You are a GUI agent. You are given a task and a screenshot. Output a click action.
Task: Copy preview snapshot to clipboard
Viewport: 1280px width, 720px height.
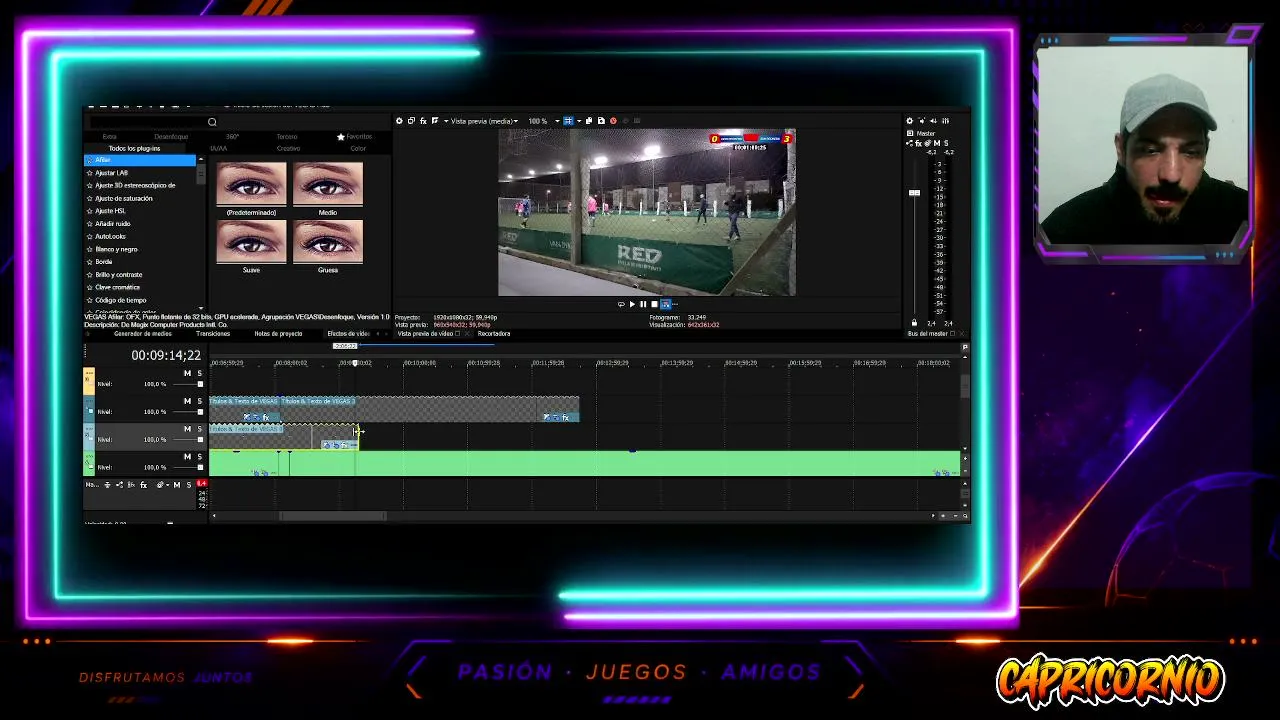pyautogui.click(x=589, y=121)
